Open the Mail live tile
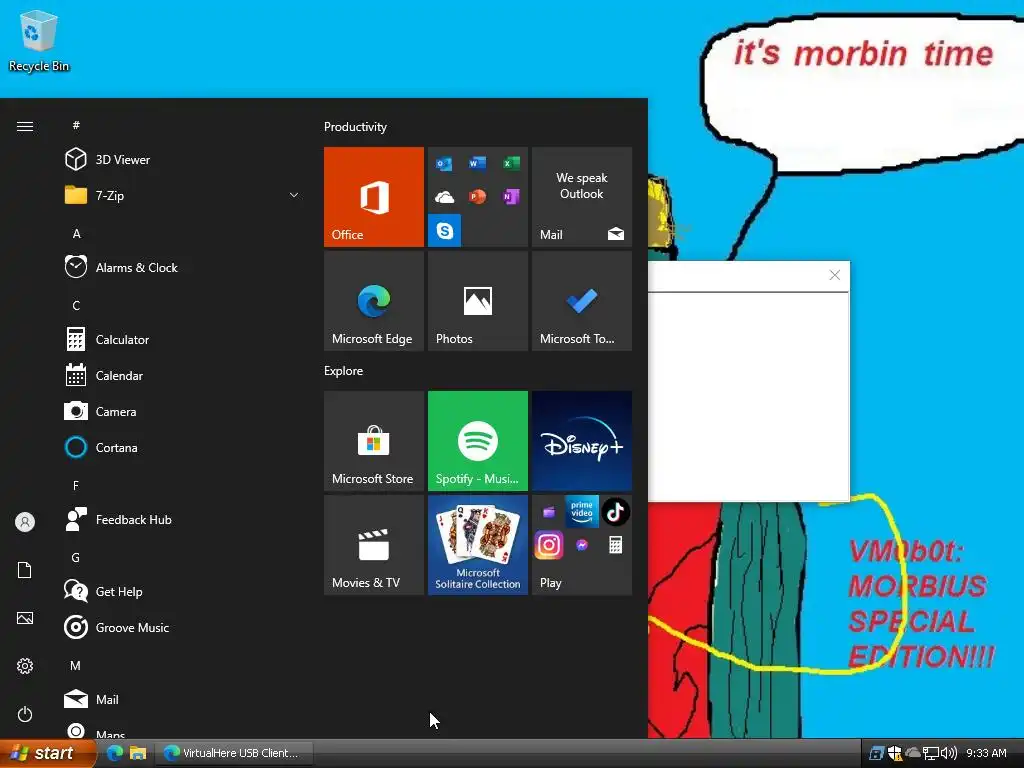 (x=581, y=197)
